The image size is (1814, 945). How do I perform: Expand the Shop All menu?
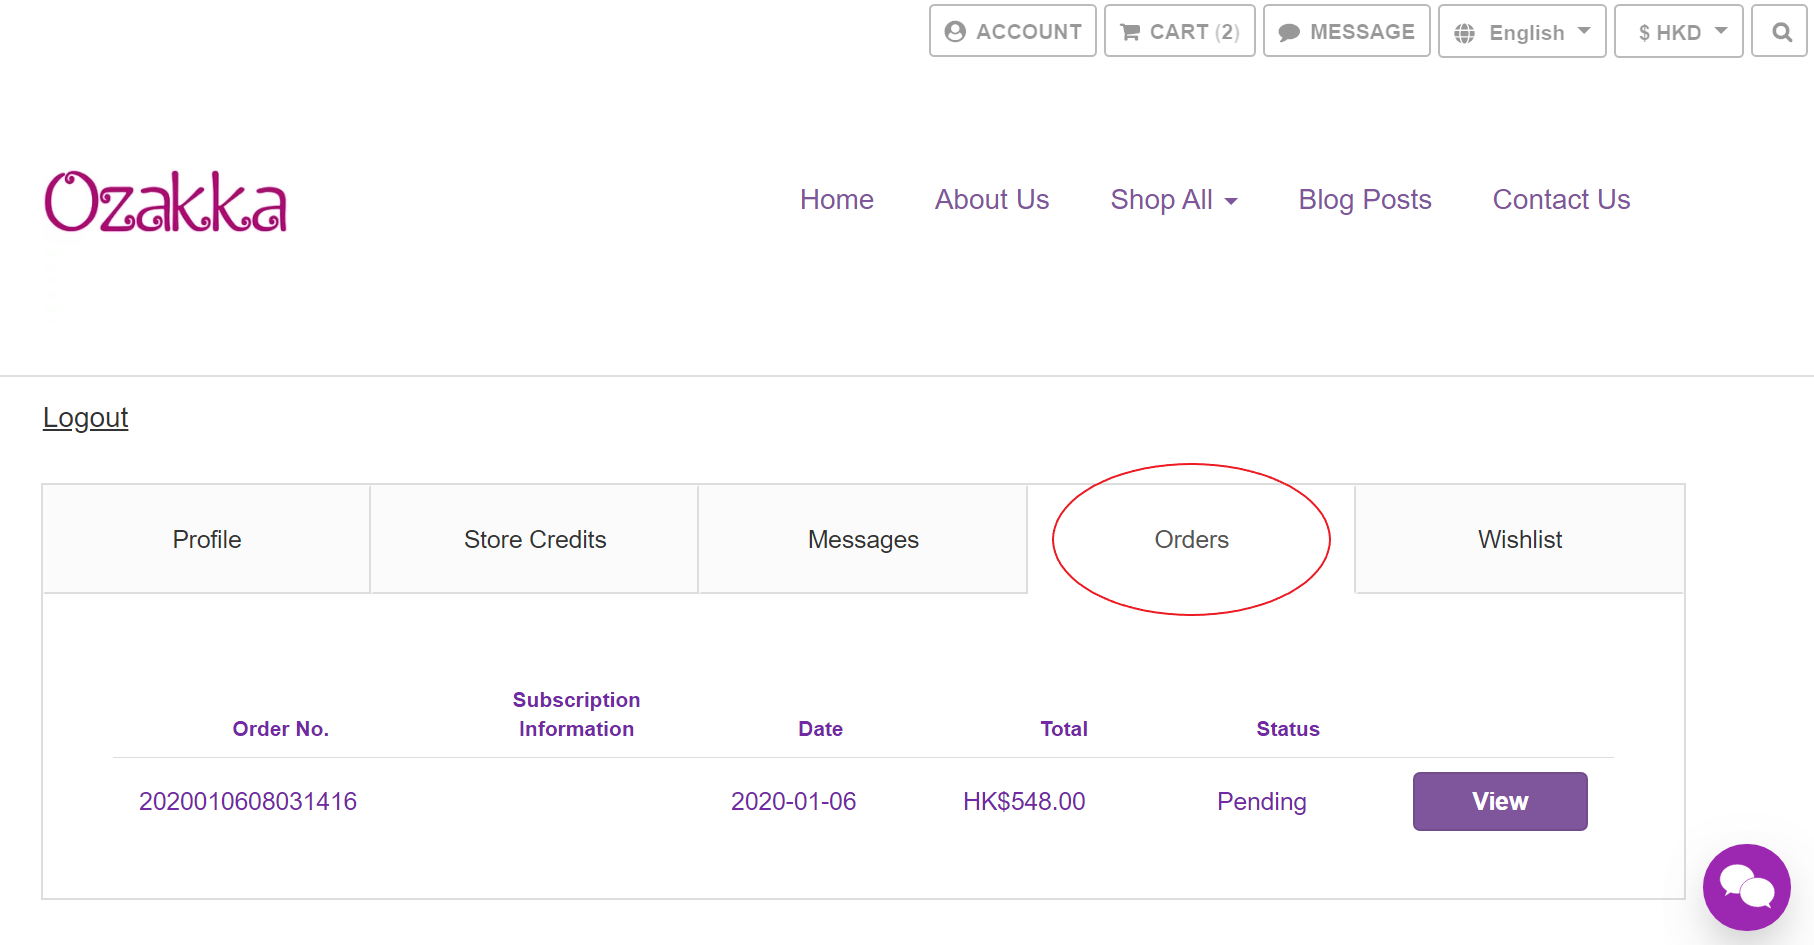pyautogui.click(x=1173, y=200)
